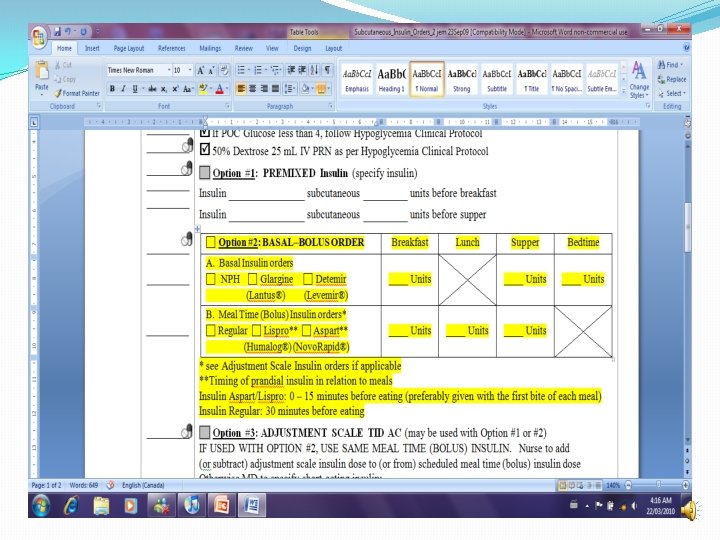Align text right
Viewport: 720px width, 540px height.
point(264,89)
